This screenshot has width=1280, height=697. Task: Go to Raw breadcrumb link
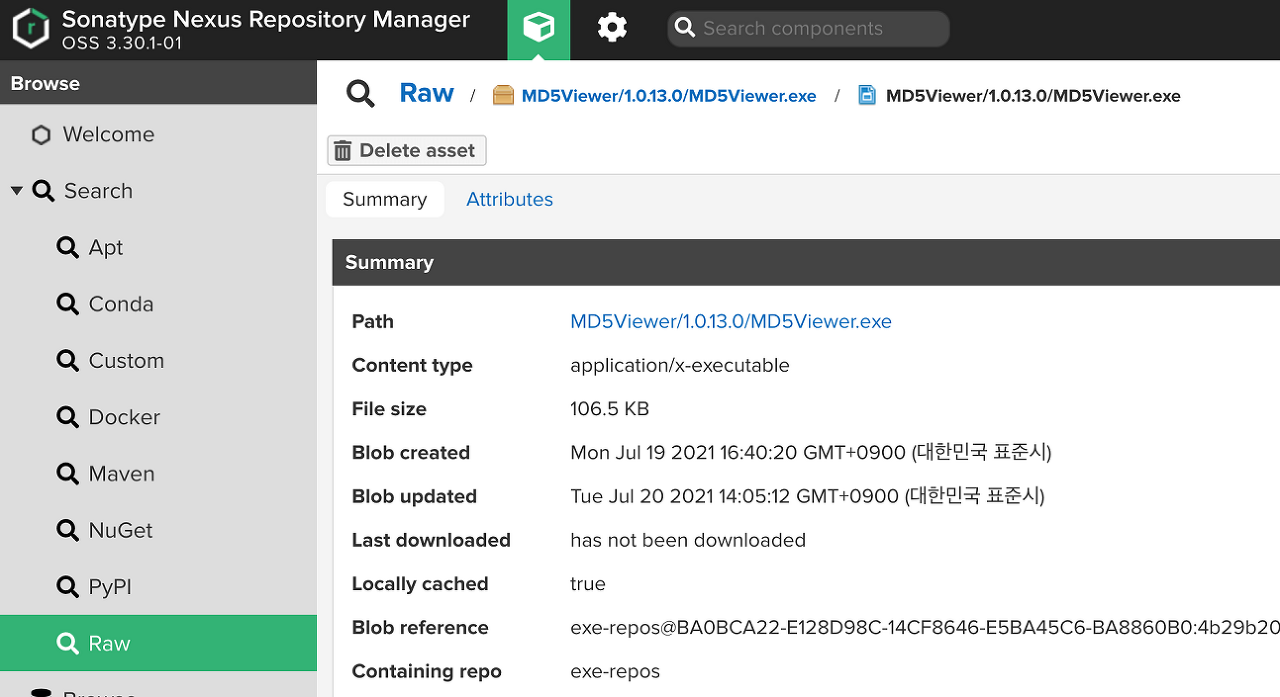tap(426, 93)
